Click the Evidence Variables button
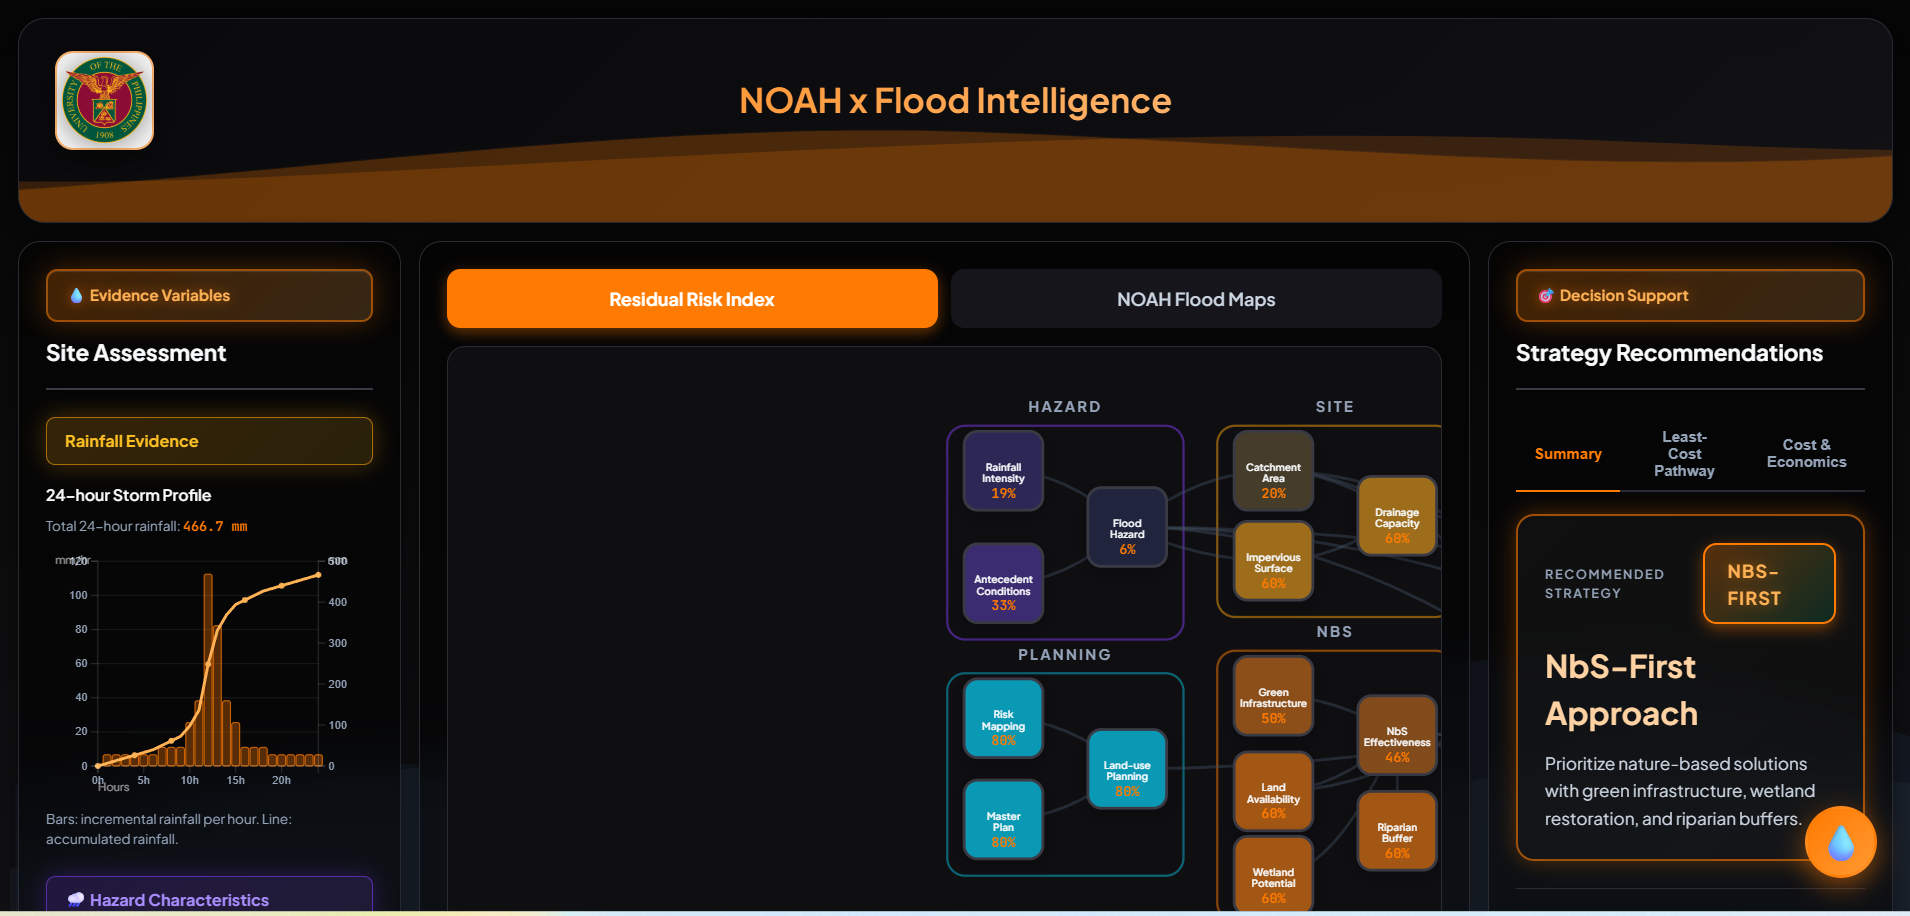1910x916 pixels. coord(209,296)
